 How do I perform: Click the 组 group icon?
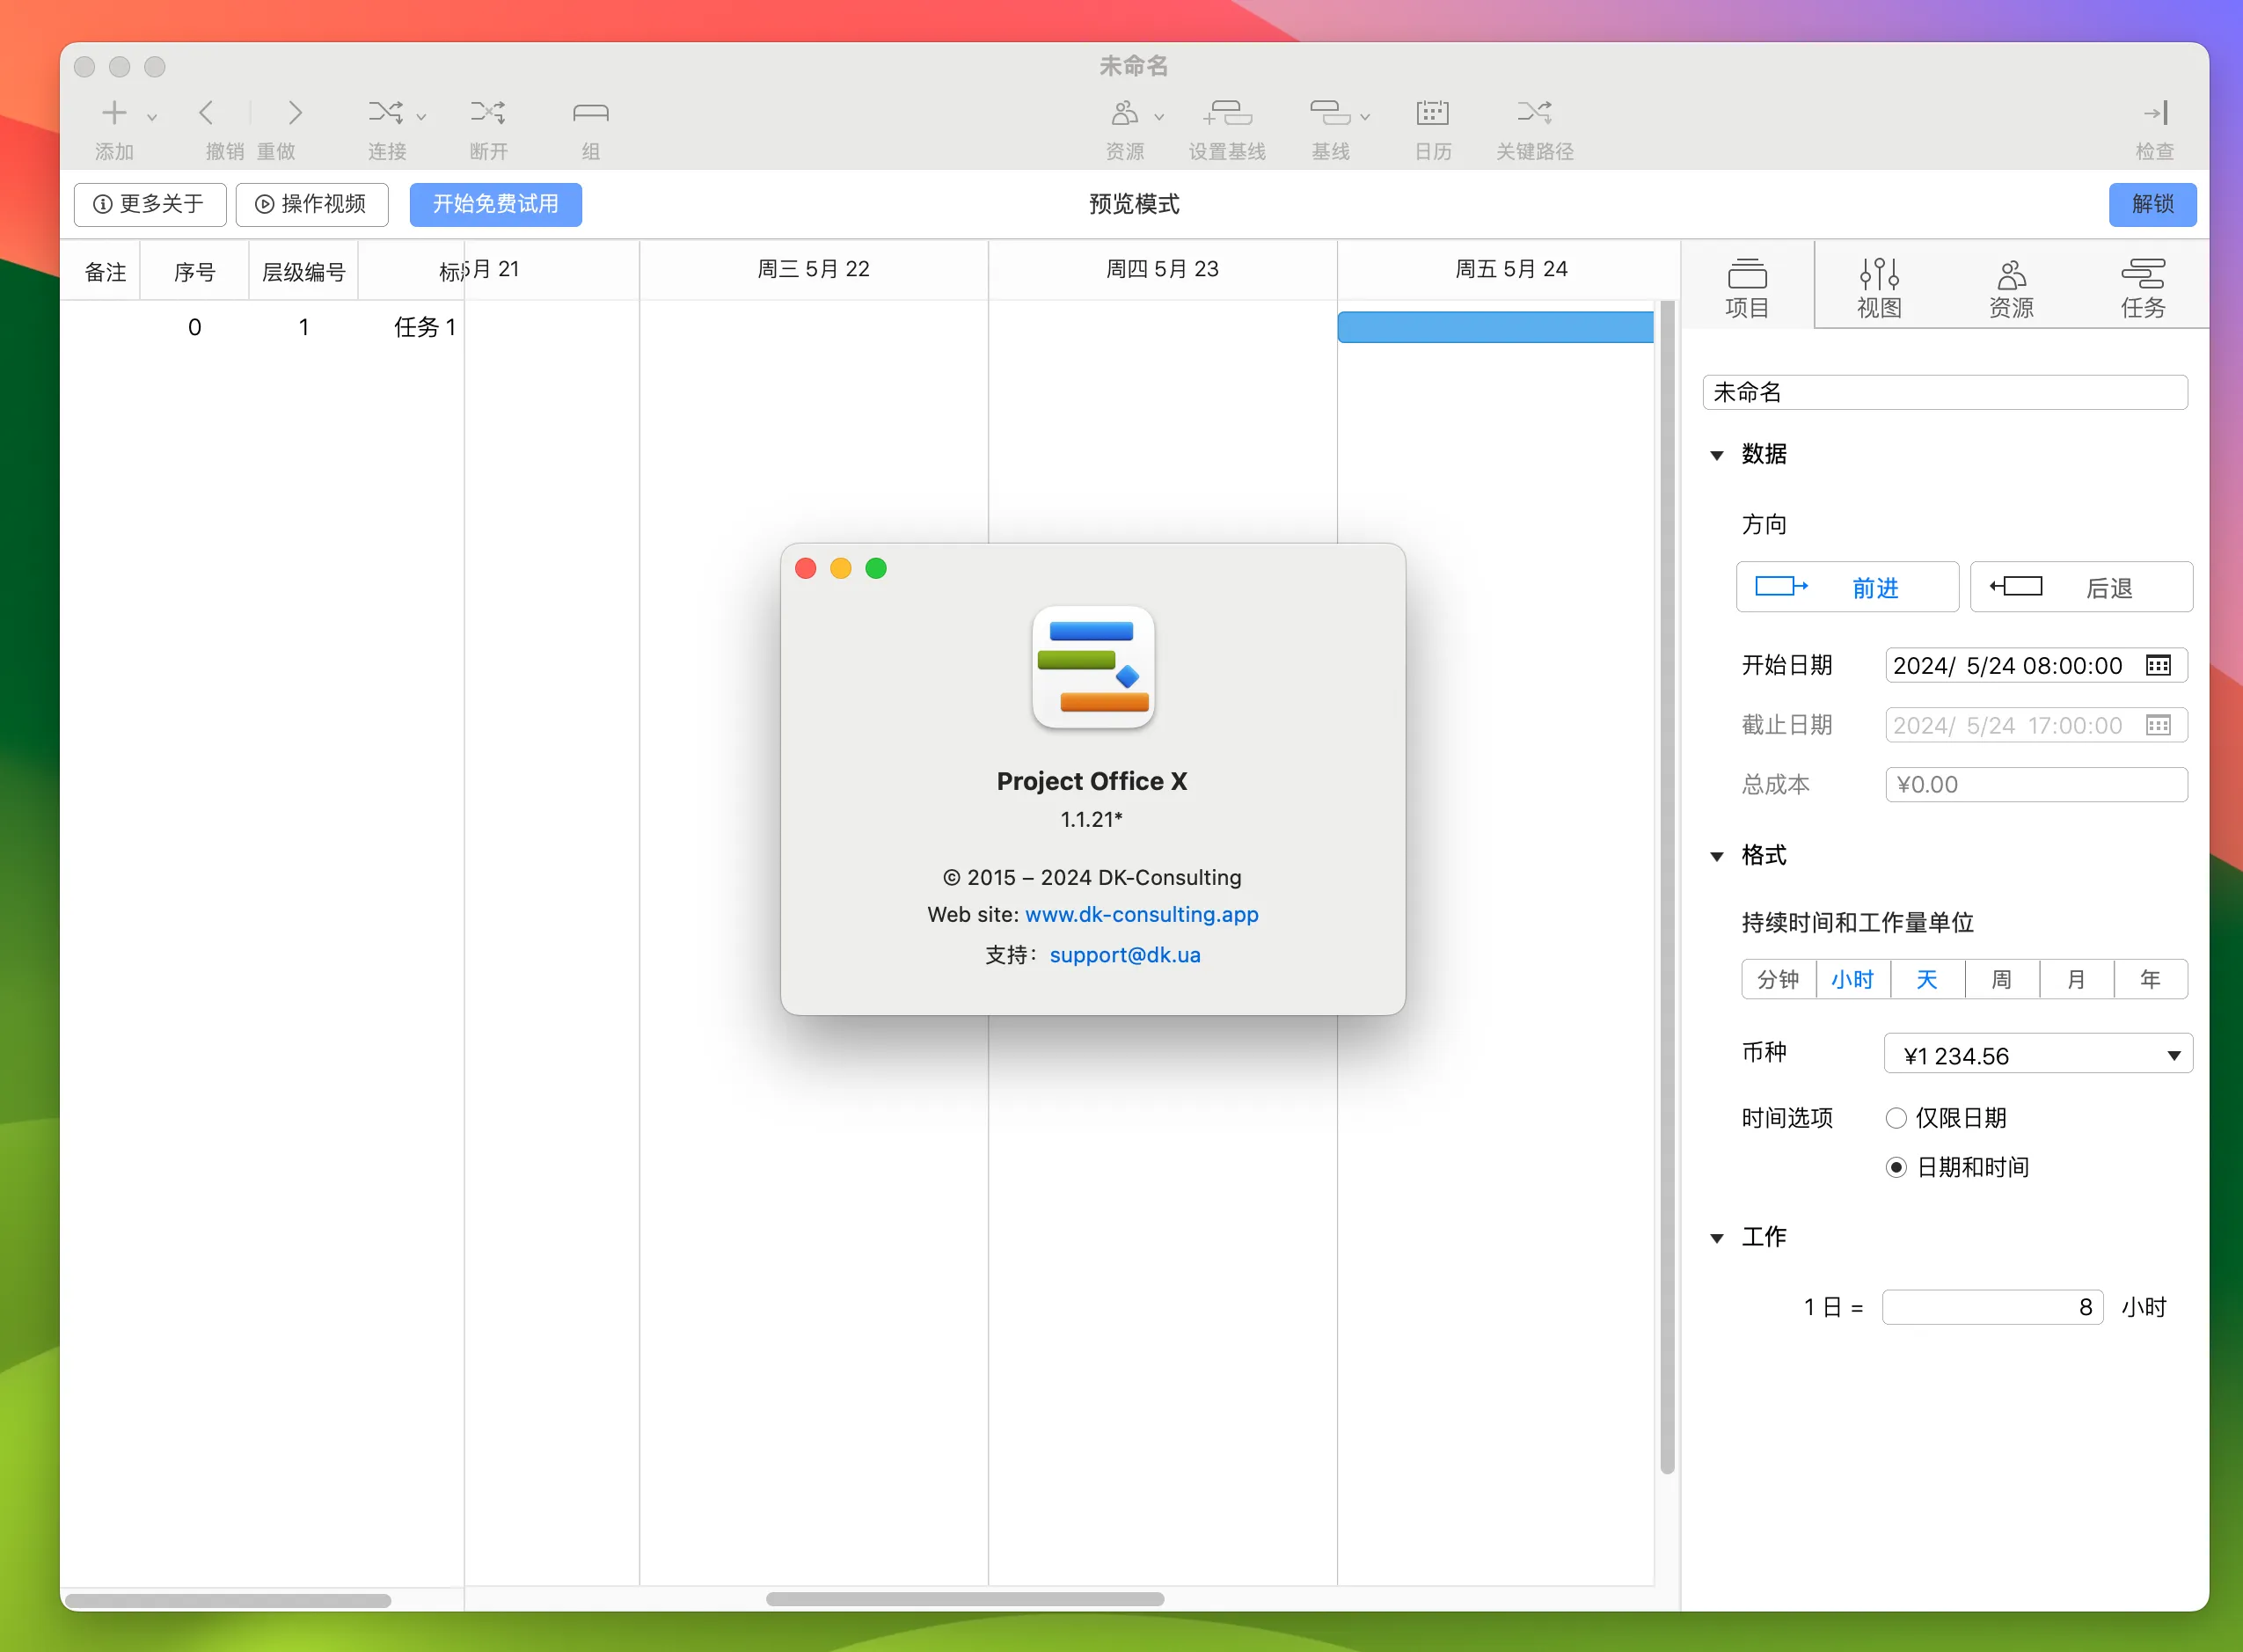[x=591, y=113]
